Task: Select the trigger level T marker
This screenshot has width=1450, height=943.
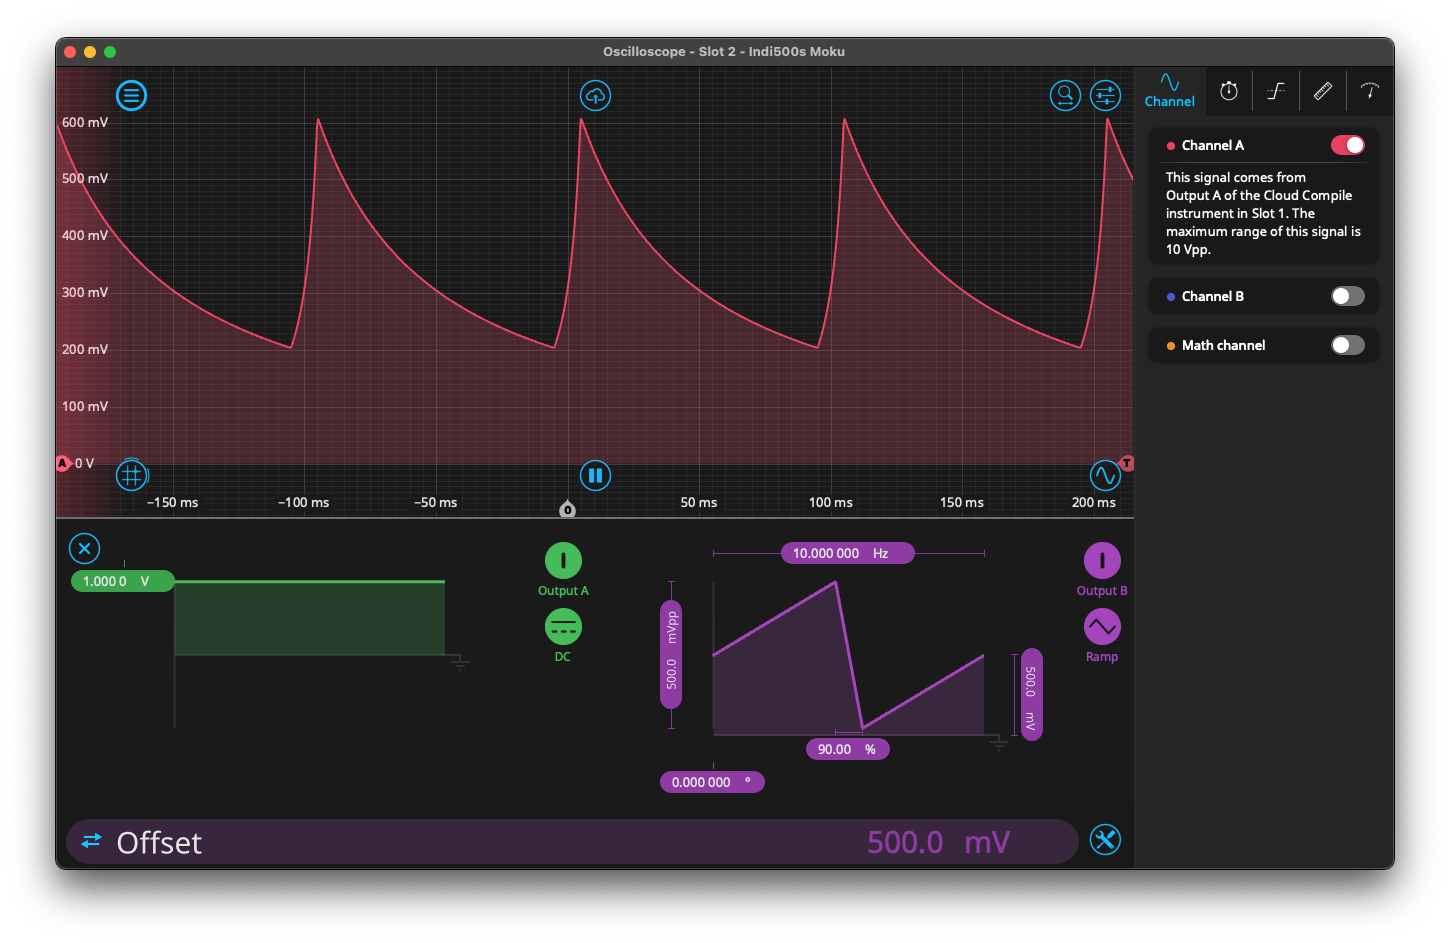Action: click(1127, 463)
